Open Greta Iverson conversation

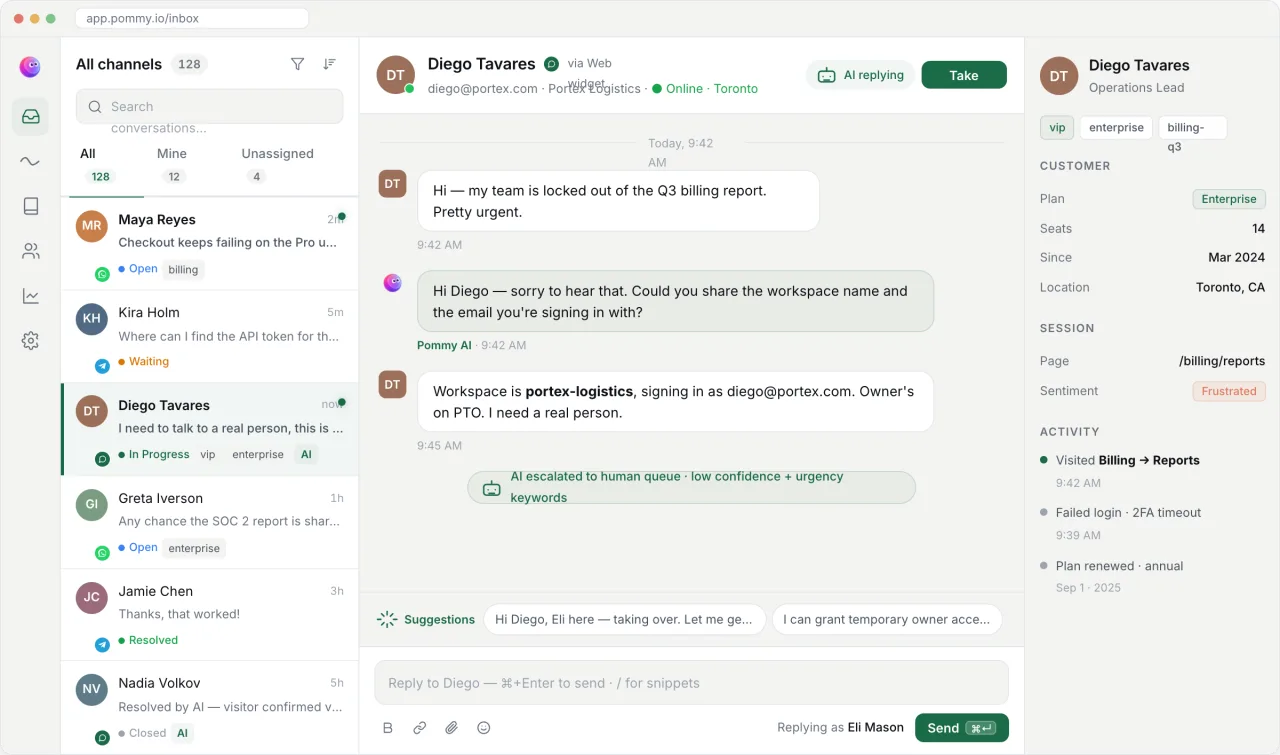click(x=209, y=523)
